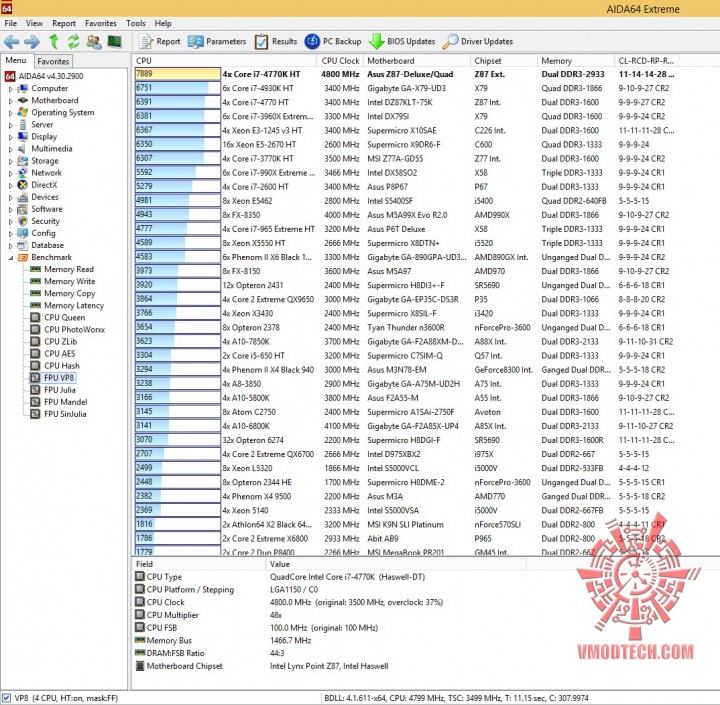Expand the Display tree node

pos(11,137)
